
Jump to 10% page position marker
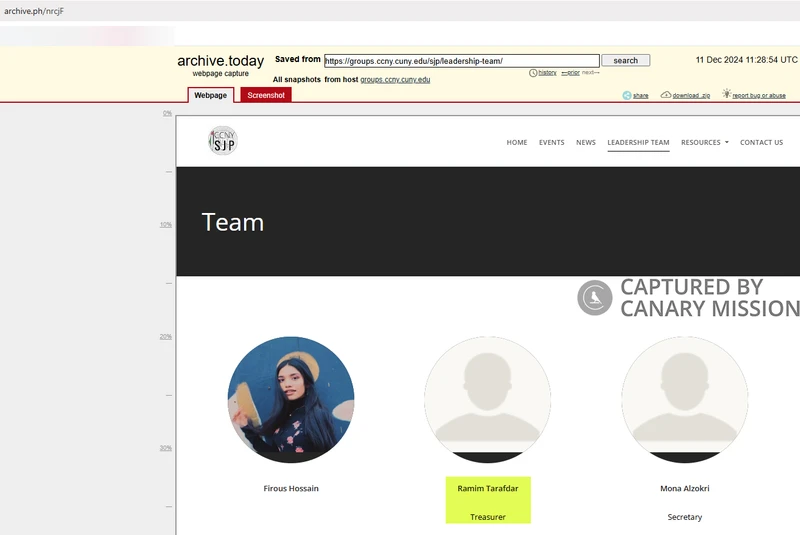point(166,225)
